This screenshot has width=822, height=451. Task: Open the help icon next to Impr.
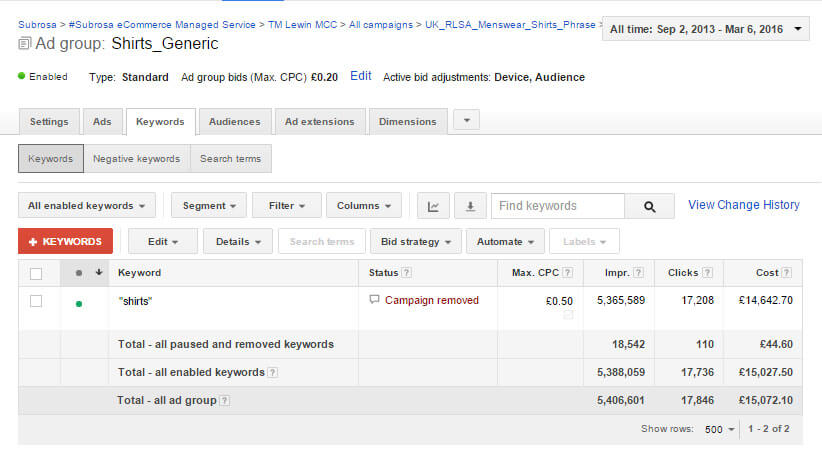click(638, 273)
